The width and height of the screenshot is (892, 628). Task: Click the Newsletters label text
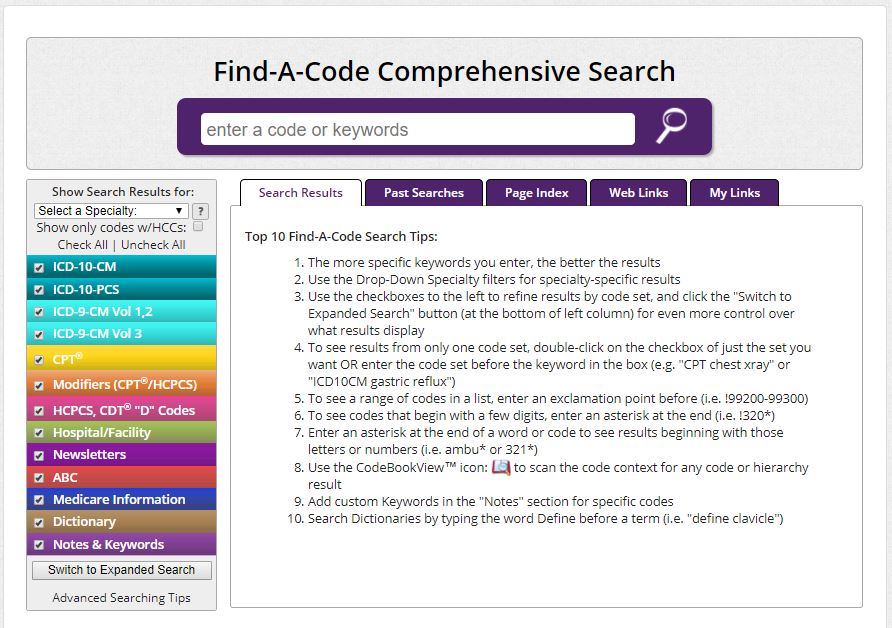[89, 455]
